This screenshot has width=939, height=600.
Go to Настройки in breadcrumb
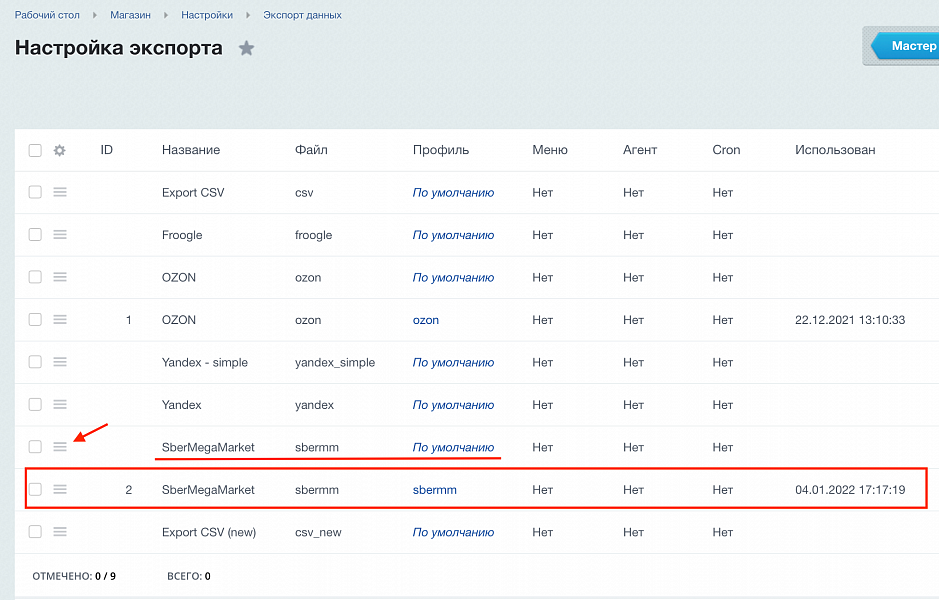coord(207,15)
